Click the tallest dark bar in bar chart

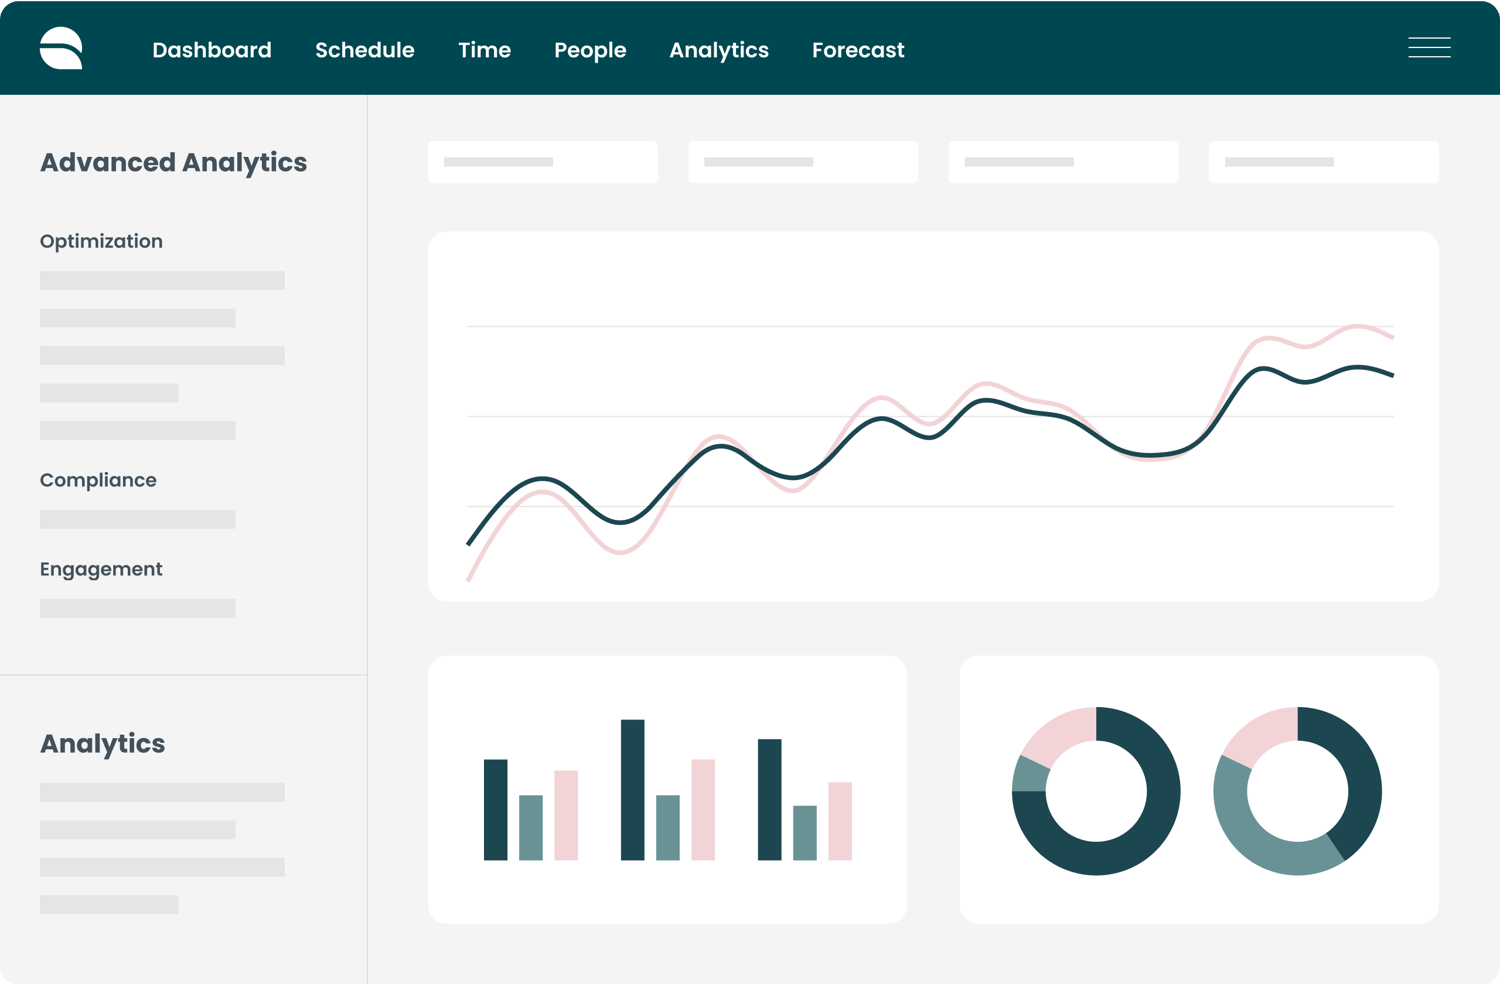[x=632, y=789]
